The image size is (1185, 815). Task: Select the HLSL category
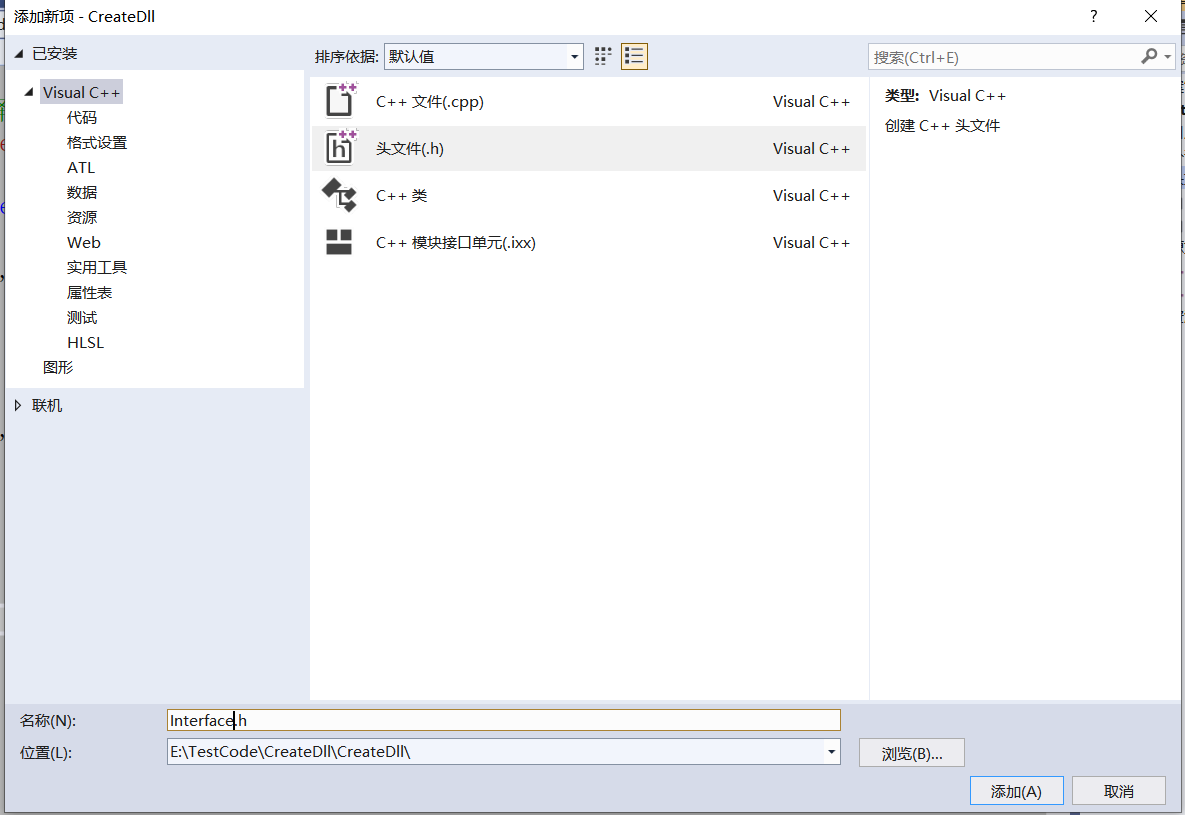85,342
